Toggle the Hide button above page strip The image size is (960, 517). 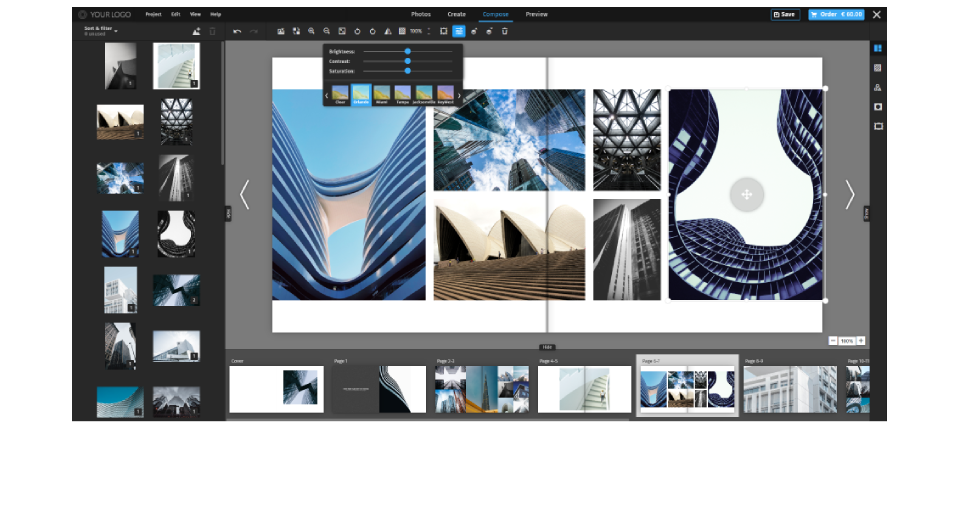click(547, 347)
